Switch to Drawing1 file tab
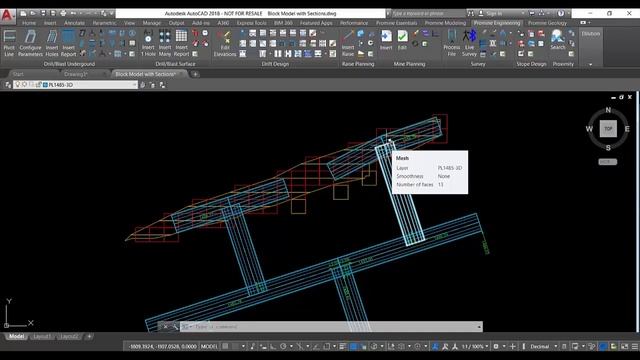 (x=76, y=74)
